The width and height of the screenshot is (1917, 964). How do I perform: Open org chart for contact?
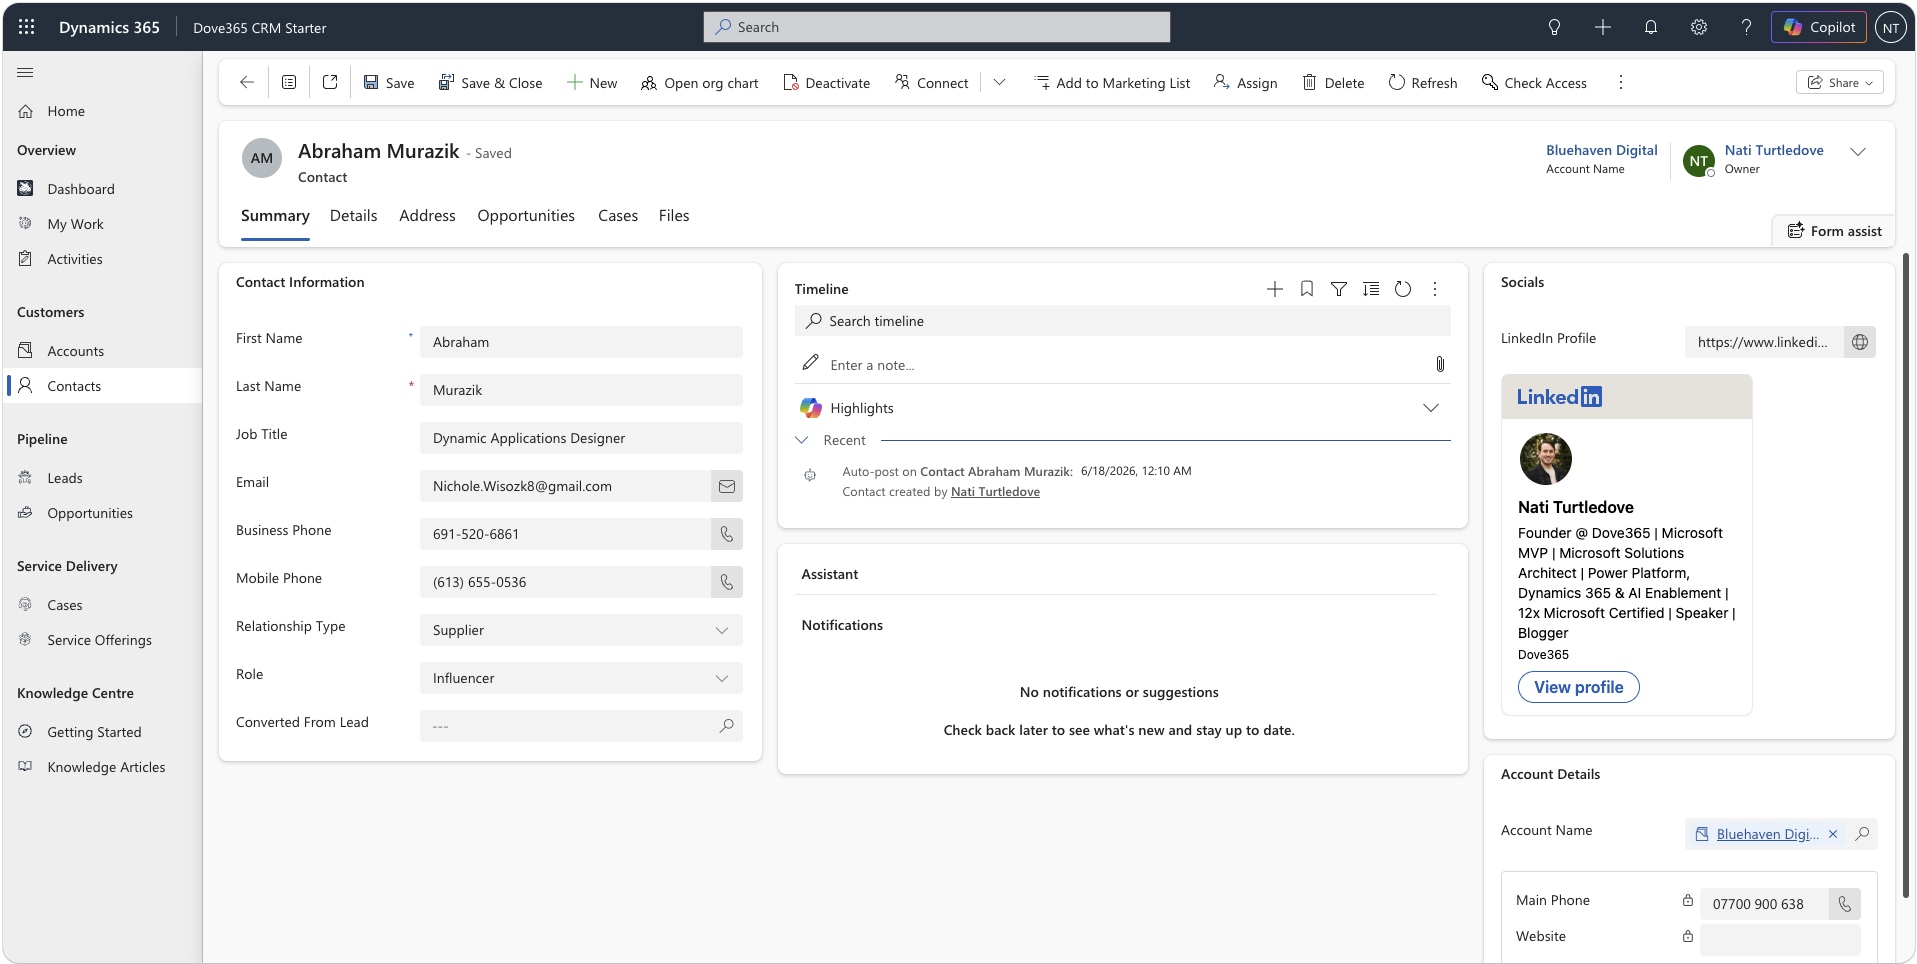[700, 83]
